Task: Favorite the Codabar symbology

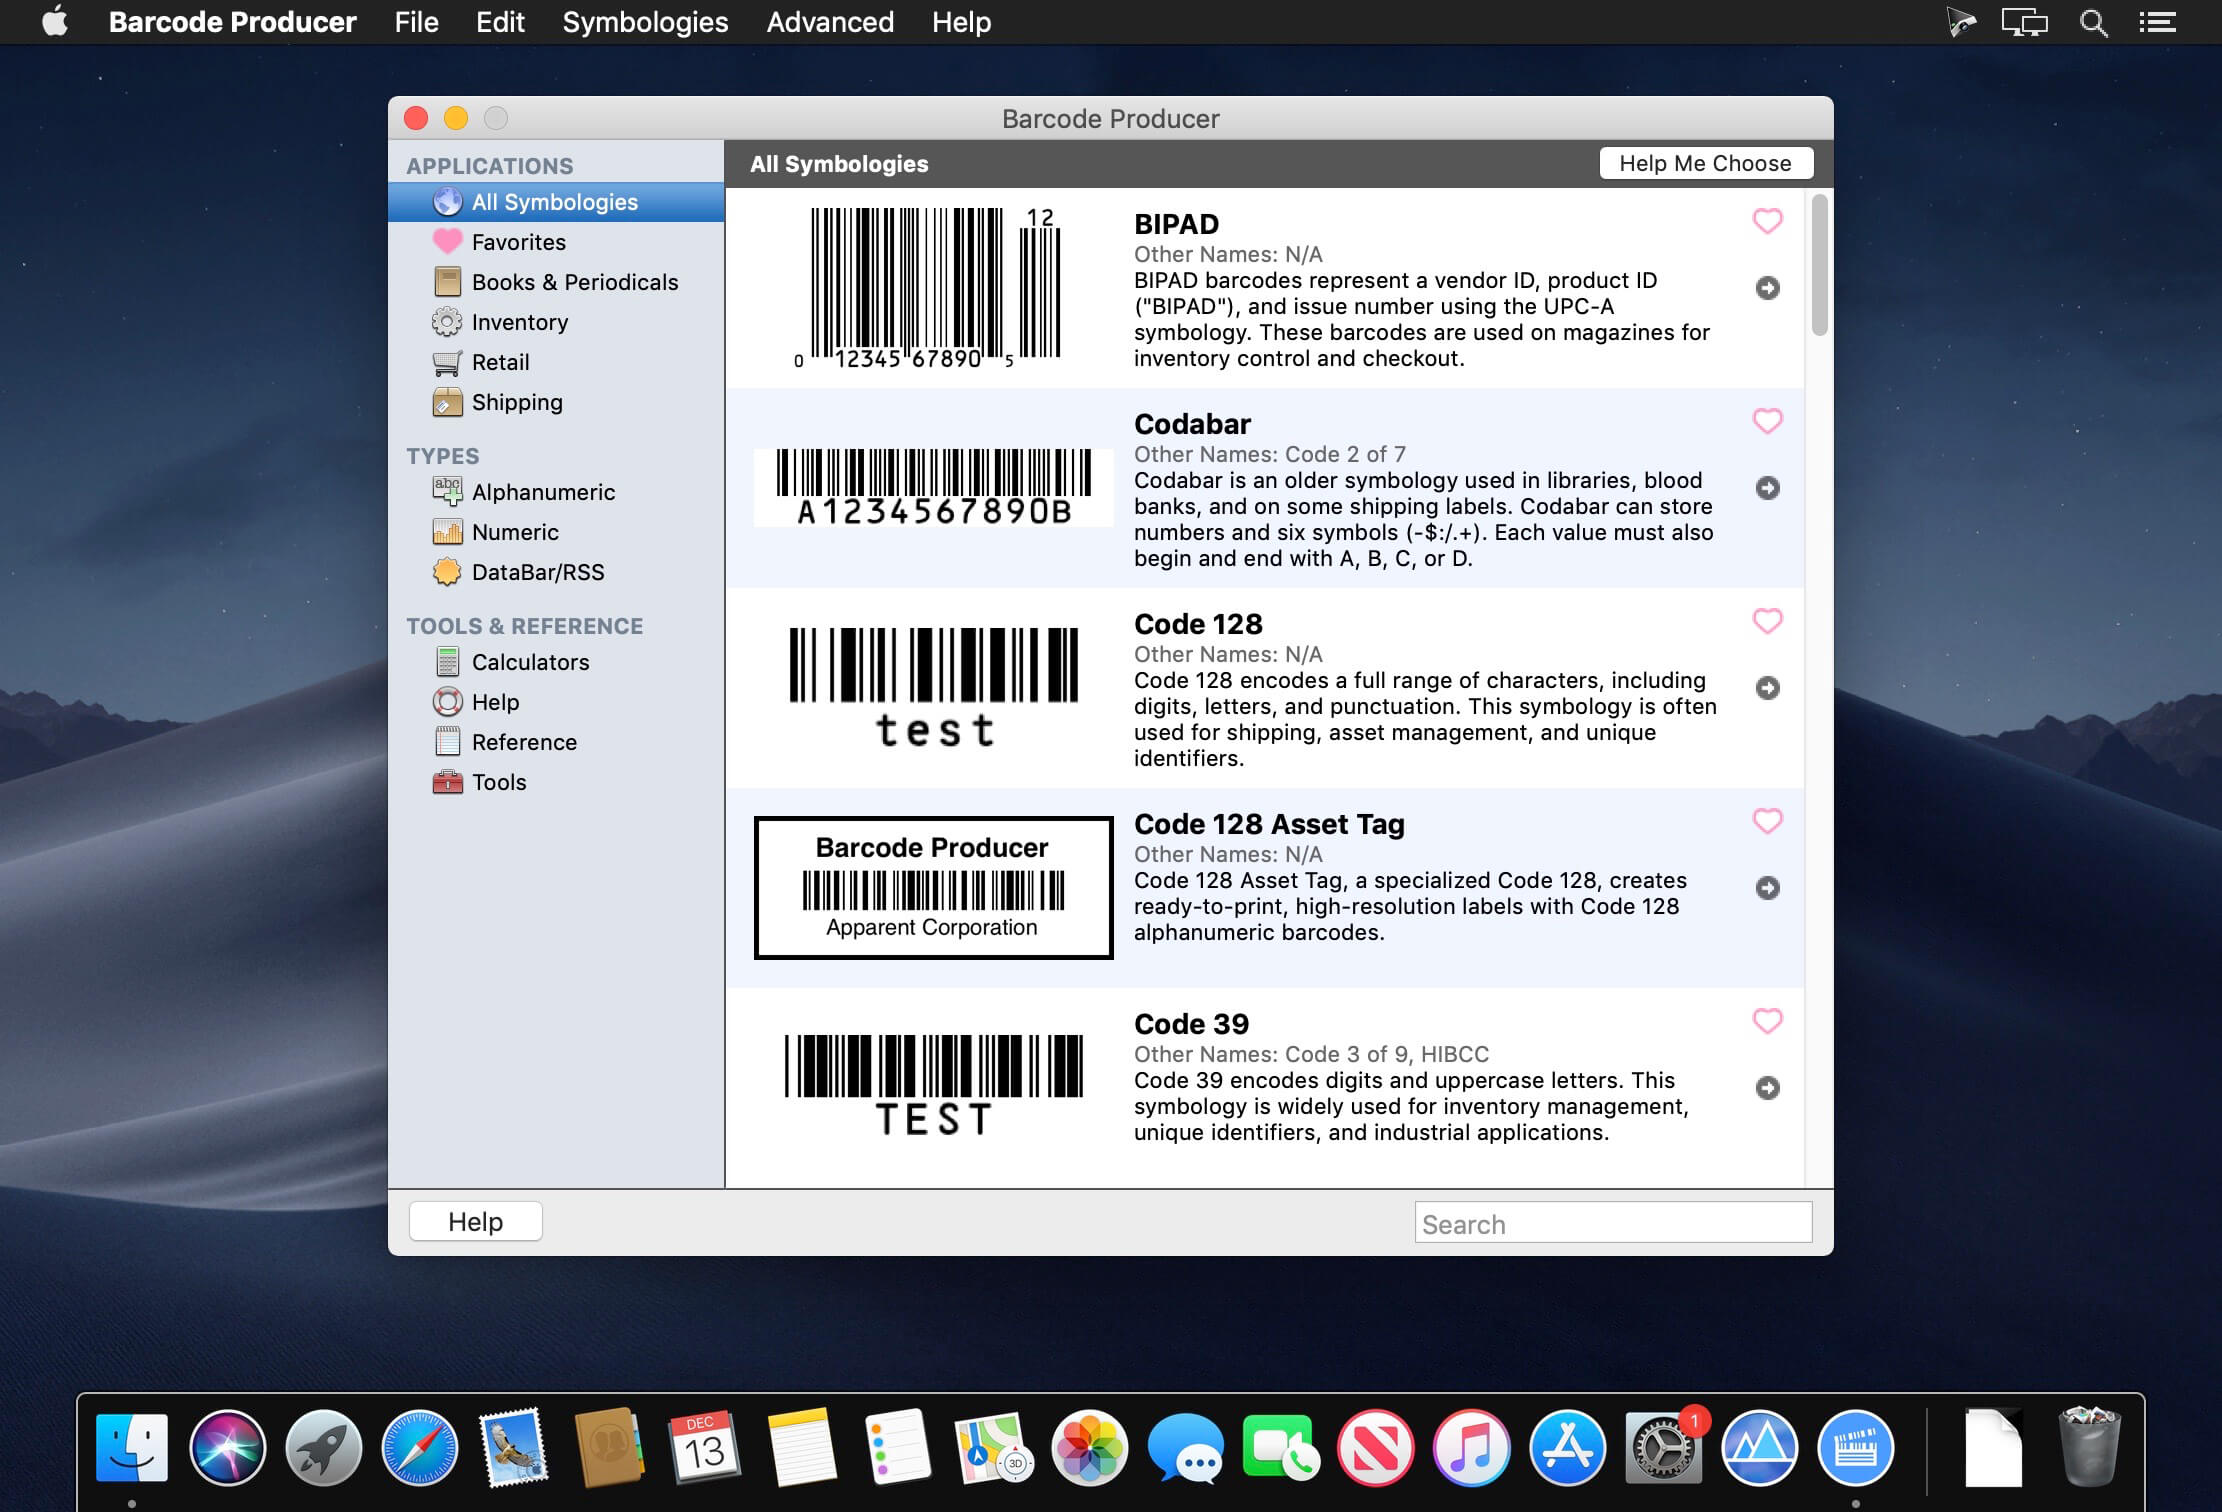Action: coord(1768,421)
